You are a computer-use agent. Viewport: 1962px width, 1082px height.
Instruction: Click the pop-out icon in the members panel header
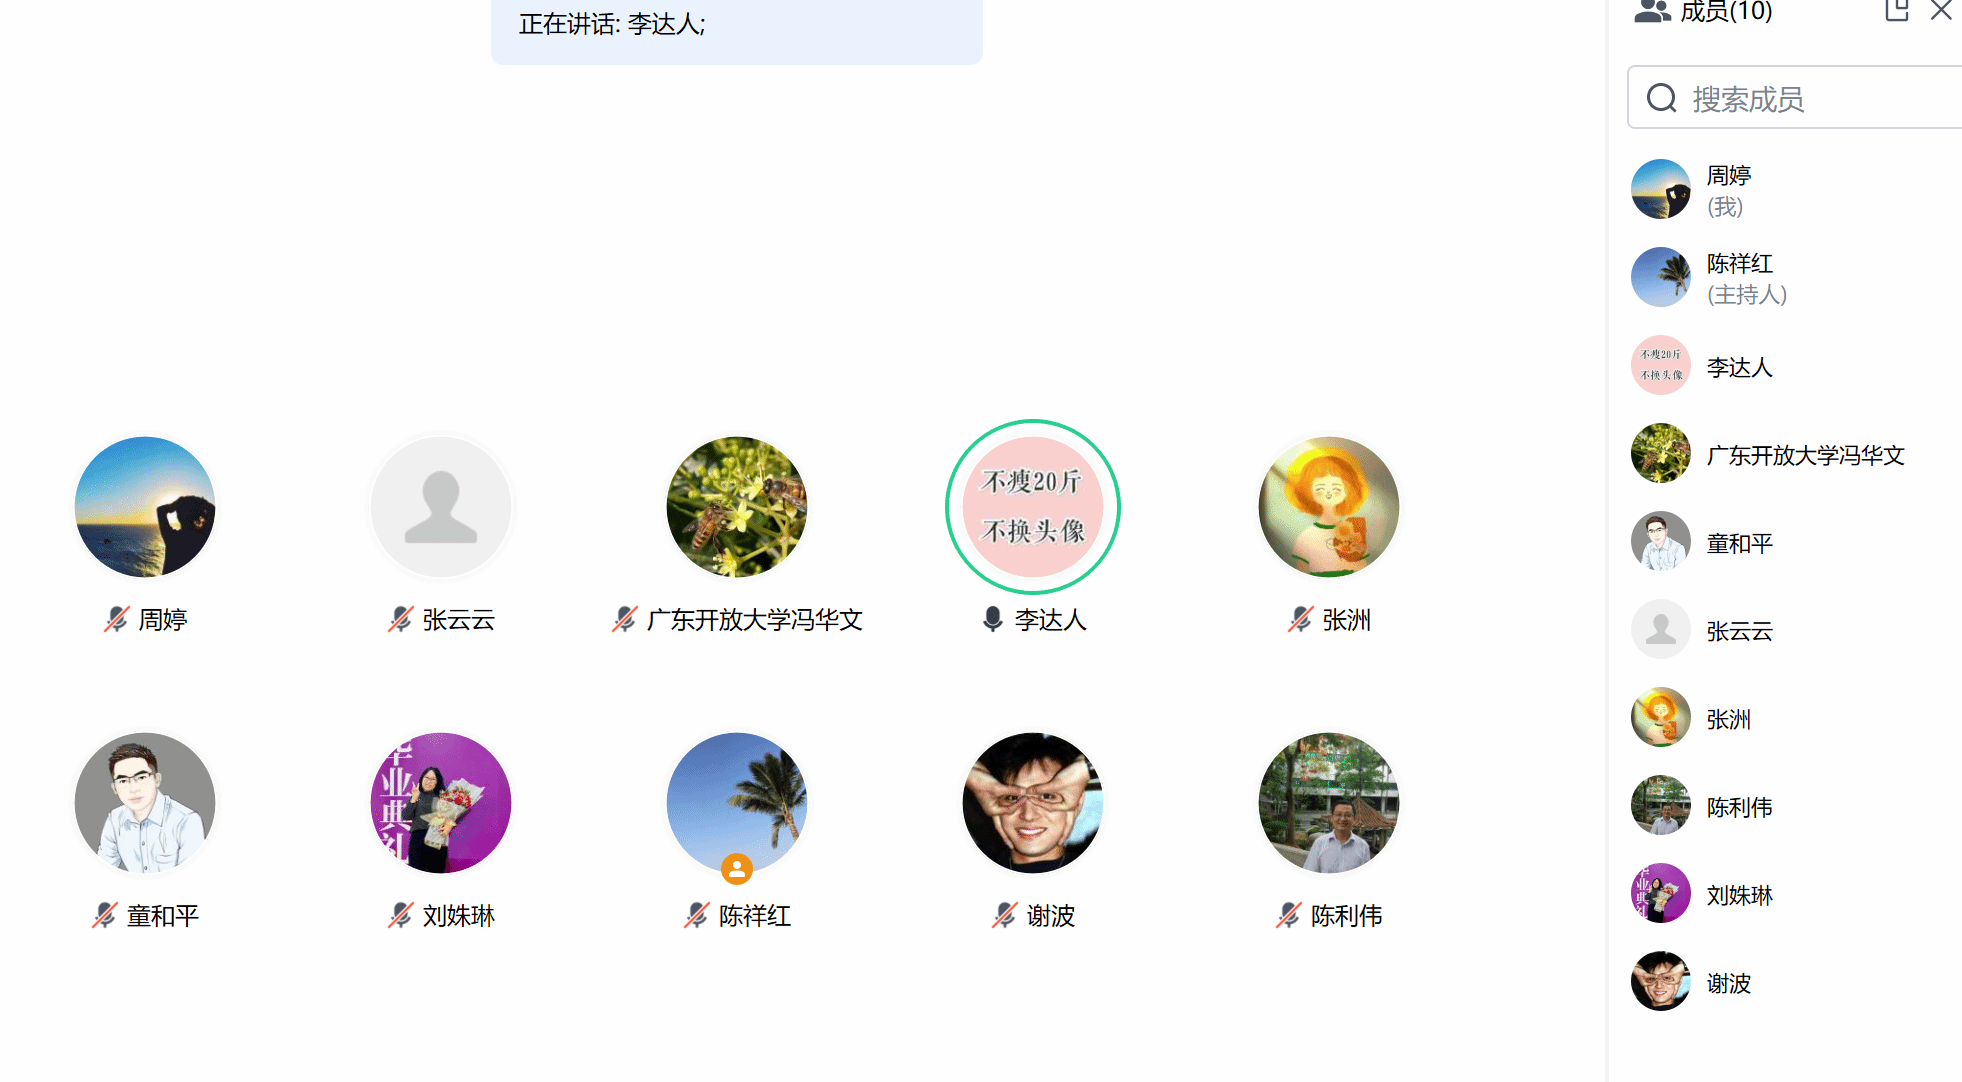click(1897, 10)
